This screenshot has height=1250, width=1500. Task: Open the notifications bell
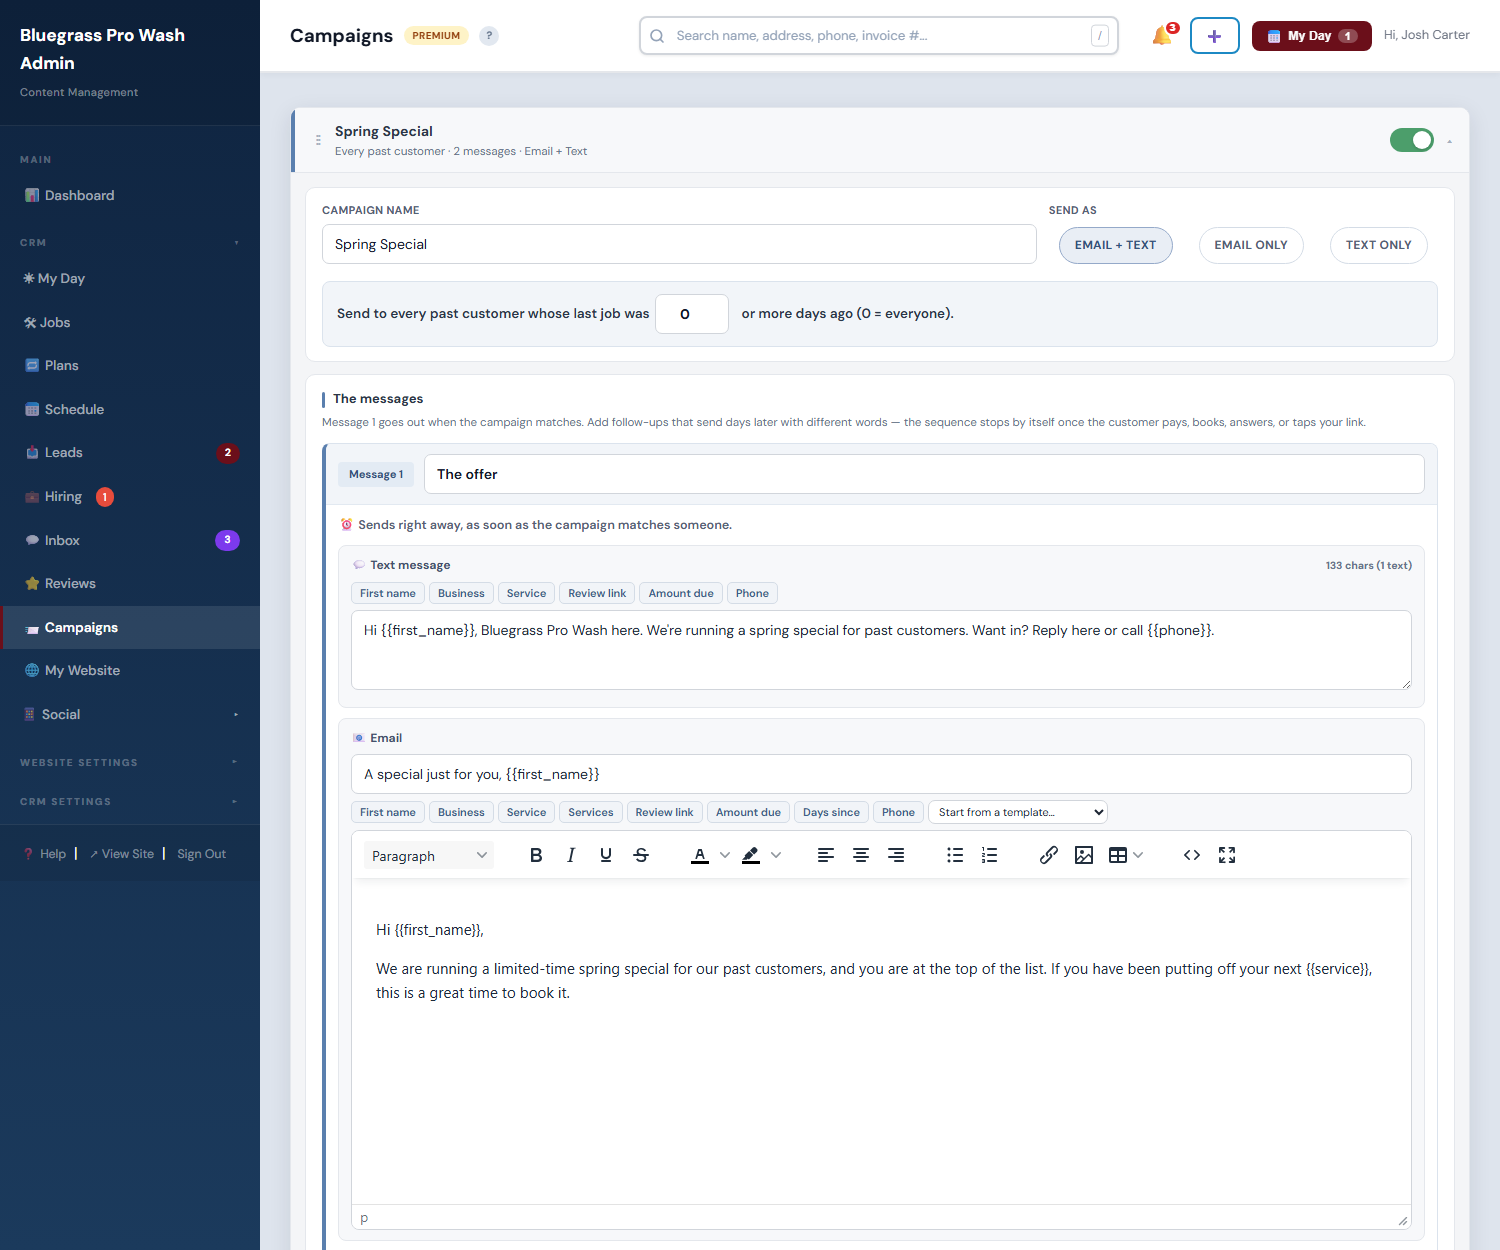pos(1163,36)
